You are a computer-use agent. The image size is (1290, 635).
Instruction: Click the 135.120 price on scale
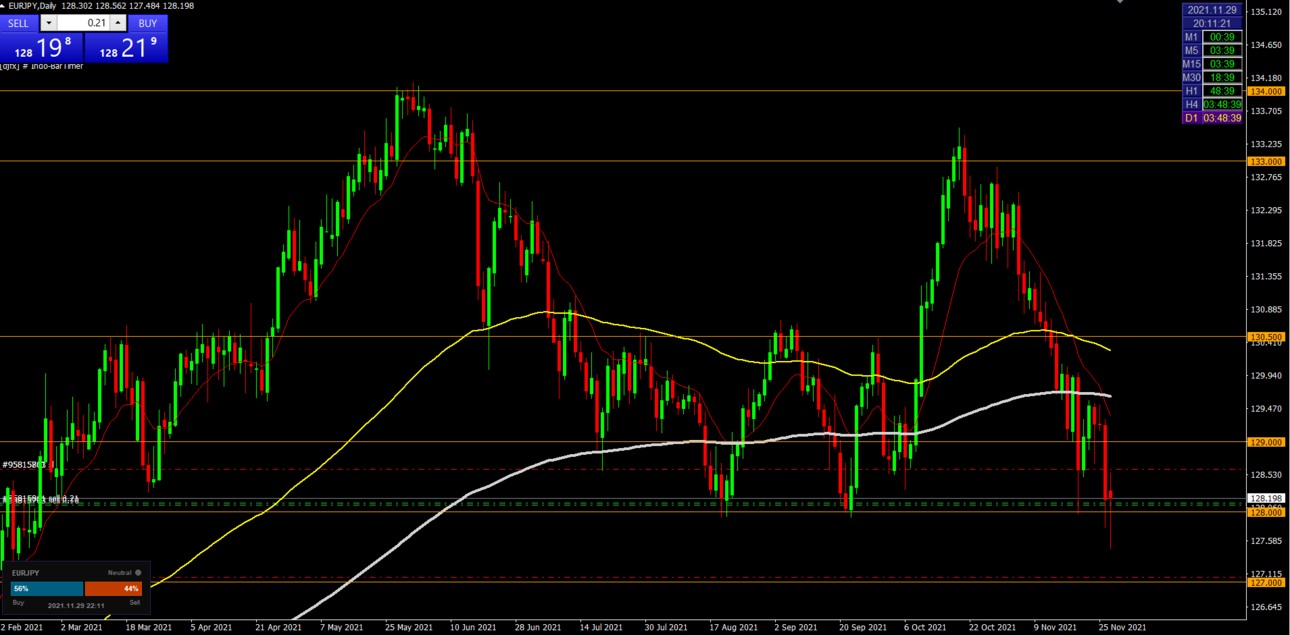click(x=1266, y=12)
